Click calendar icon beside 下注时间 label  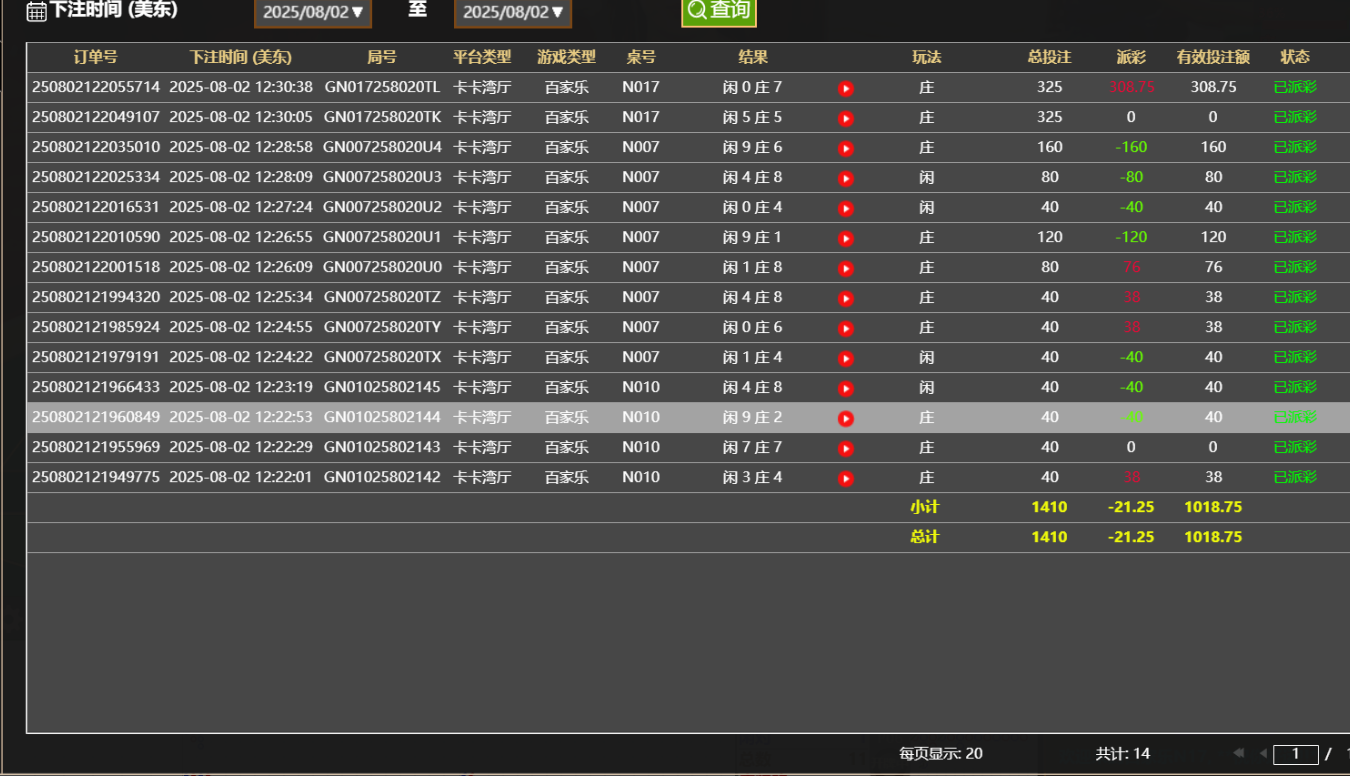[36, 11]
